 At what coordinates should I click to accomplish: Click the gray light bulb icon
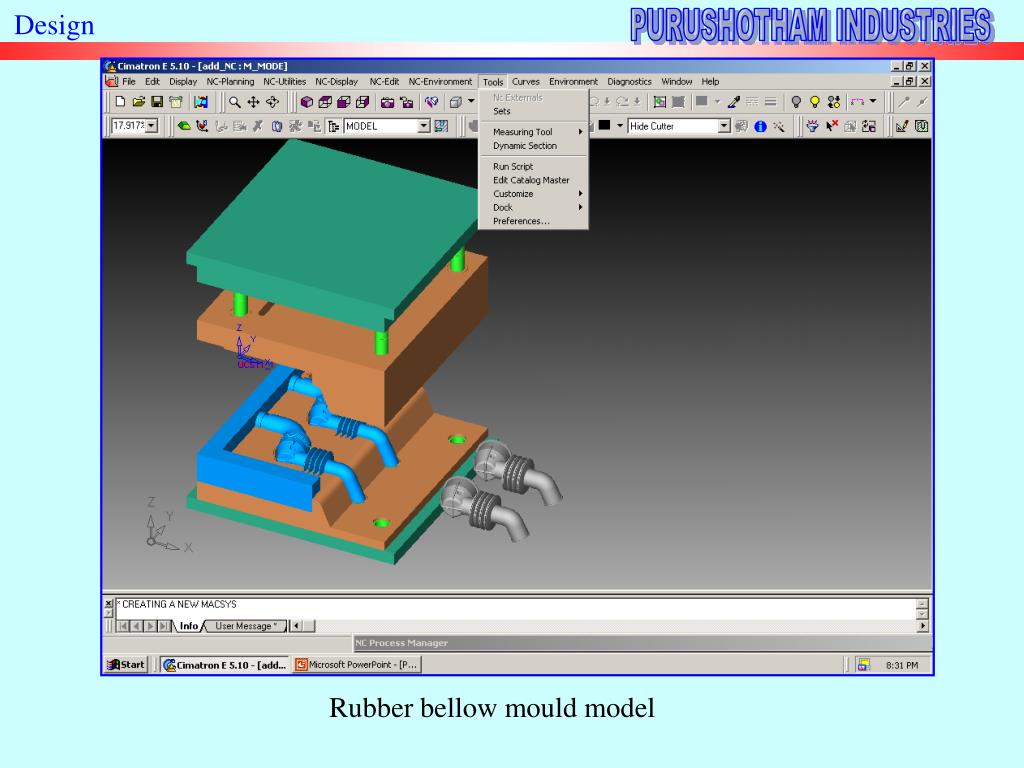pyautogui.click(x=796, y=102)
